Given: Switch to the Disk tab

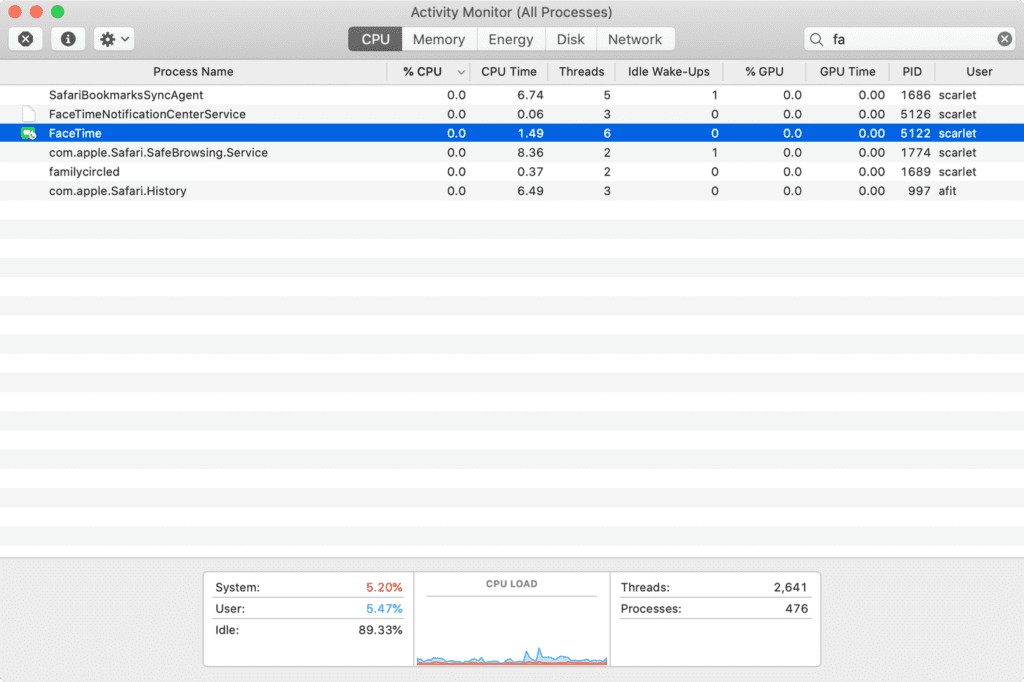Looking at the screenshot, I should point(570,39).
